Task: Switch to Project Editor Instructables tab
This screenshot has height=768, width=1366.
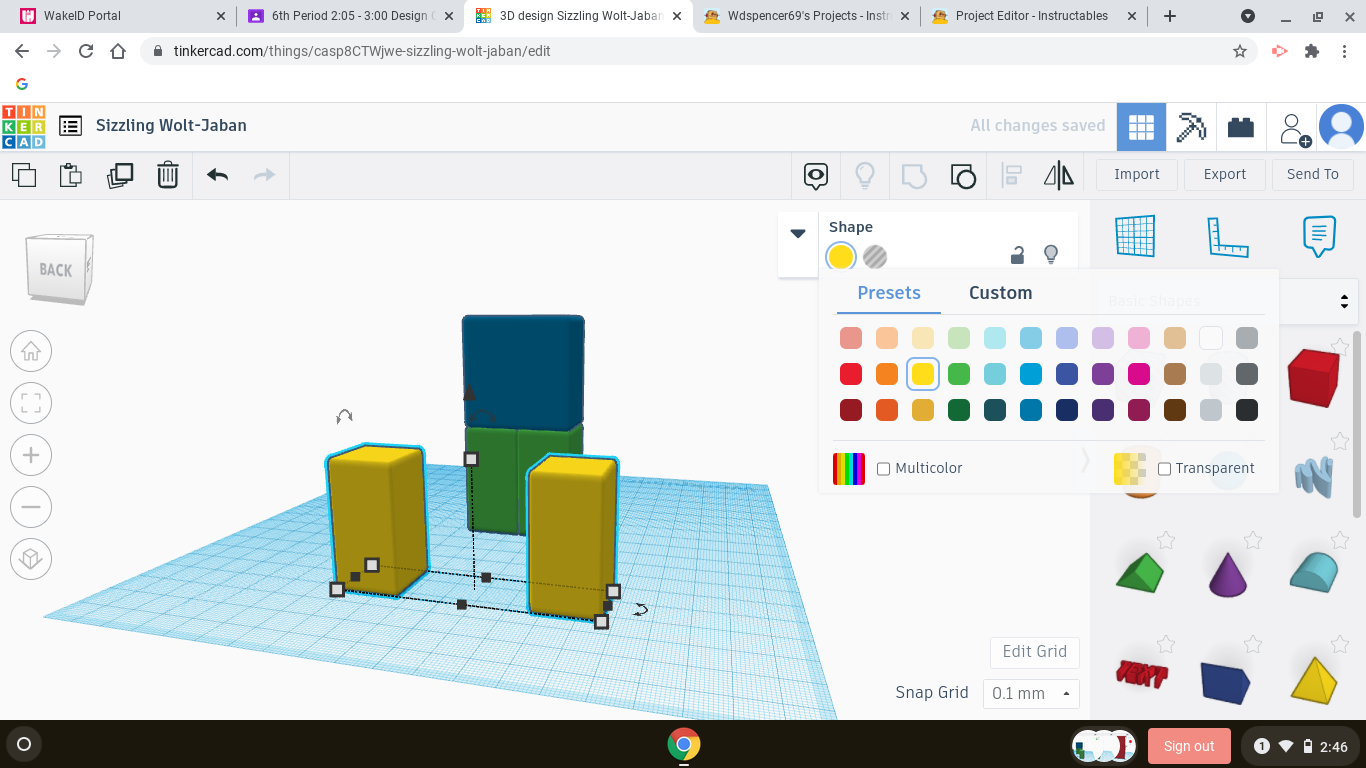Action: [x=1036, y=16]
